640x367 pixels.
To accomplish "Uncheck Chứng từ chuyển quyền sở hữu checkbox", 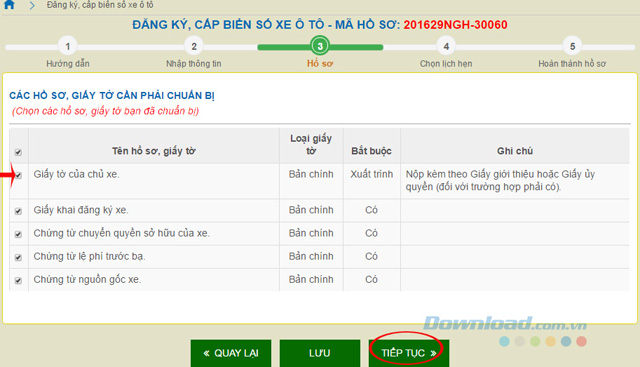I will coord(18,234).
